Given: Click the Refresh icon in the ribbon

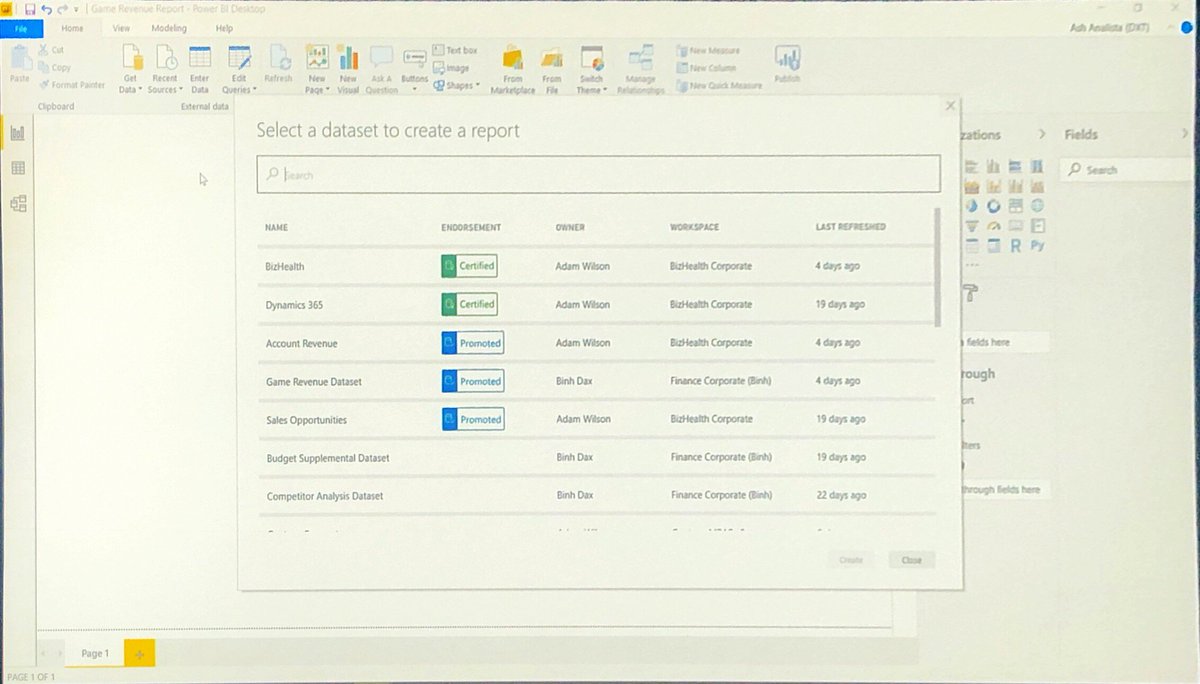Looking at the screenshot, I should (278, 58).
